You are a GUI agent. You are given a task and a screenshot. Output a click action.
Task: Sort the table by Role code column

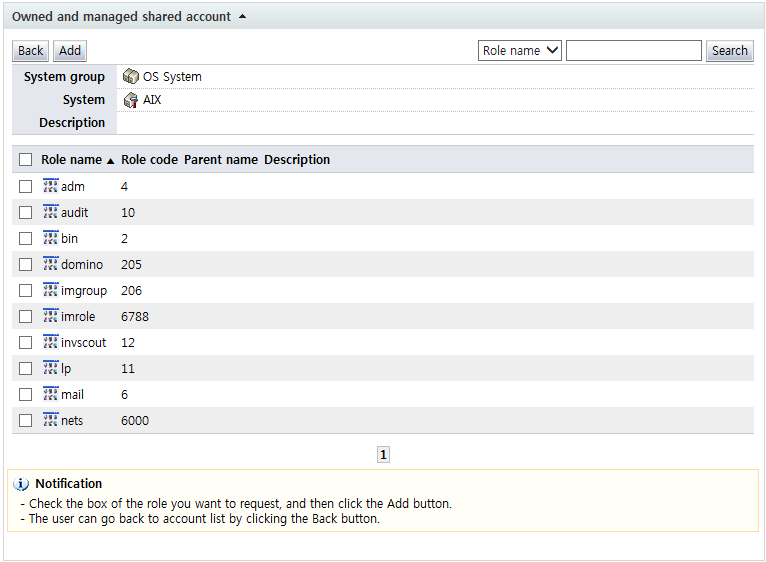point(149,160)
